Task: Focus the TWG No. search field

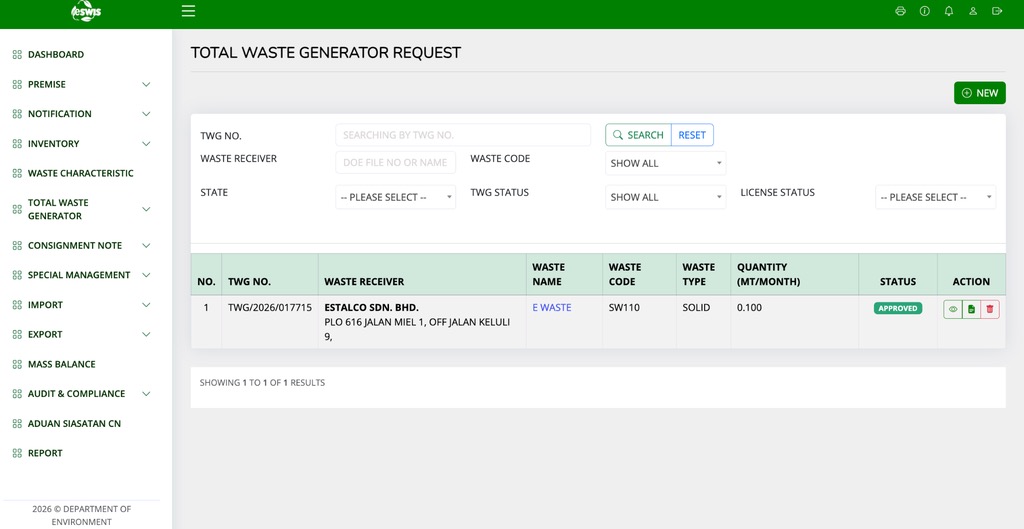Action: coord(463,135)
